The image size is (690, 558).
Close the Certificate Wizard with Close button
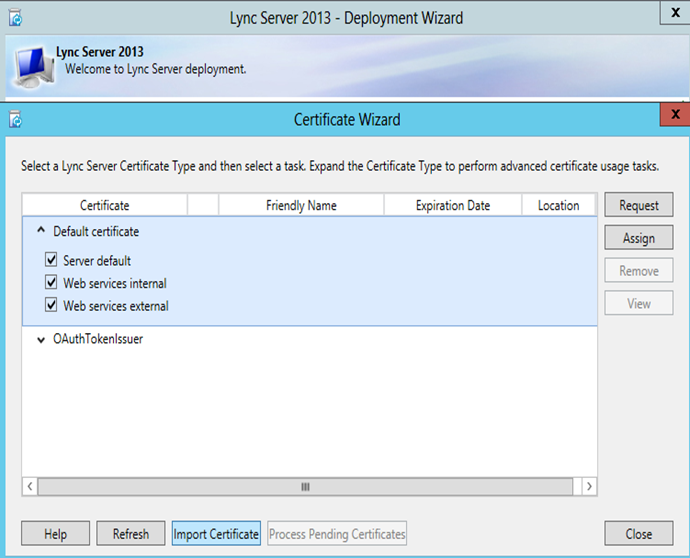point(639,533)
